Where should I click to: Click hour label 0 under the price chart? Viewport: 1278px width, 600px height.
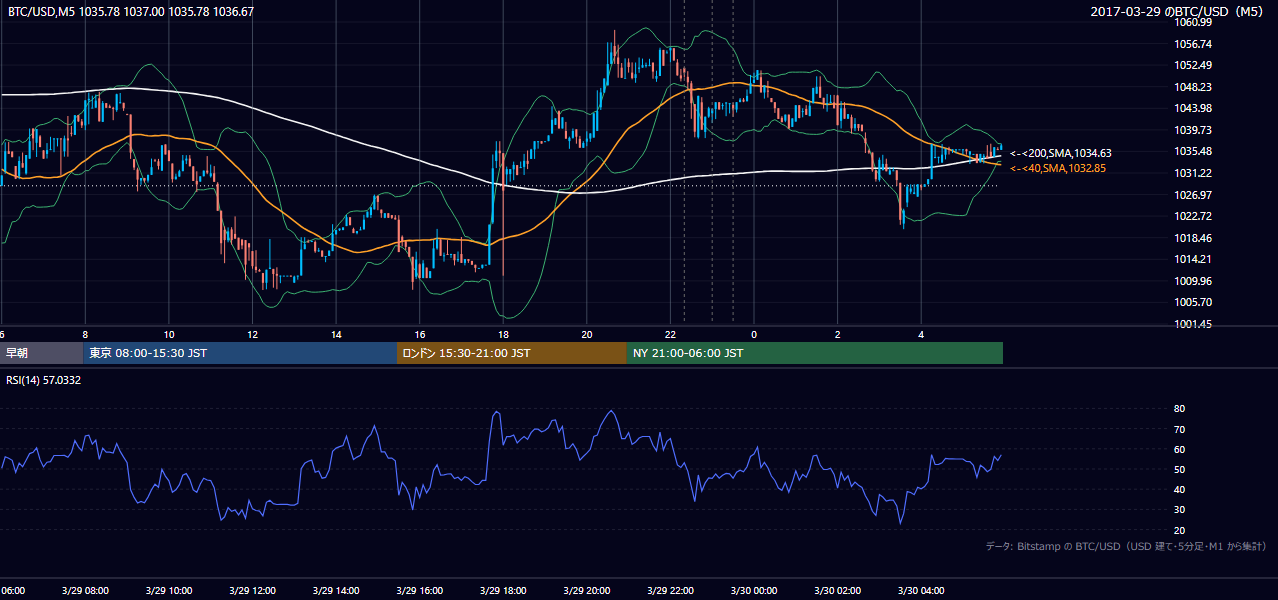(x=754, y=335)
